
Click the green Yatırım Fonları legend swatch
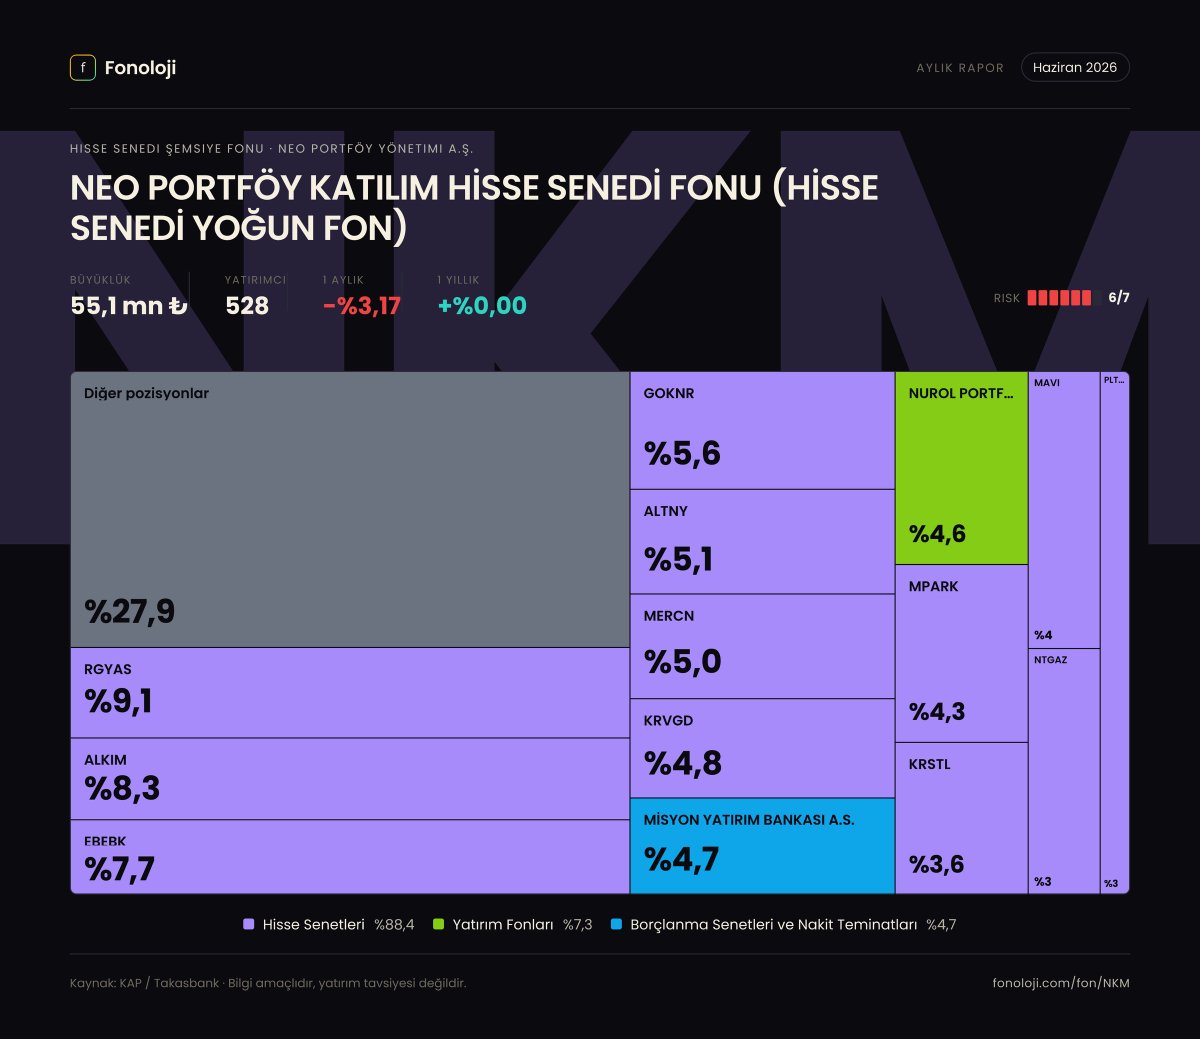coord(438,925)
